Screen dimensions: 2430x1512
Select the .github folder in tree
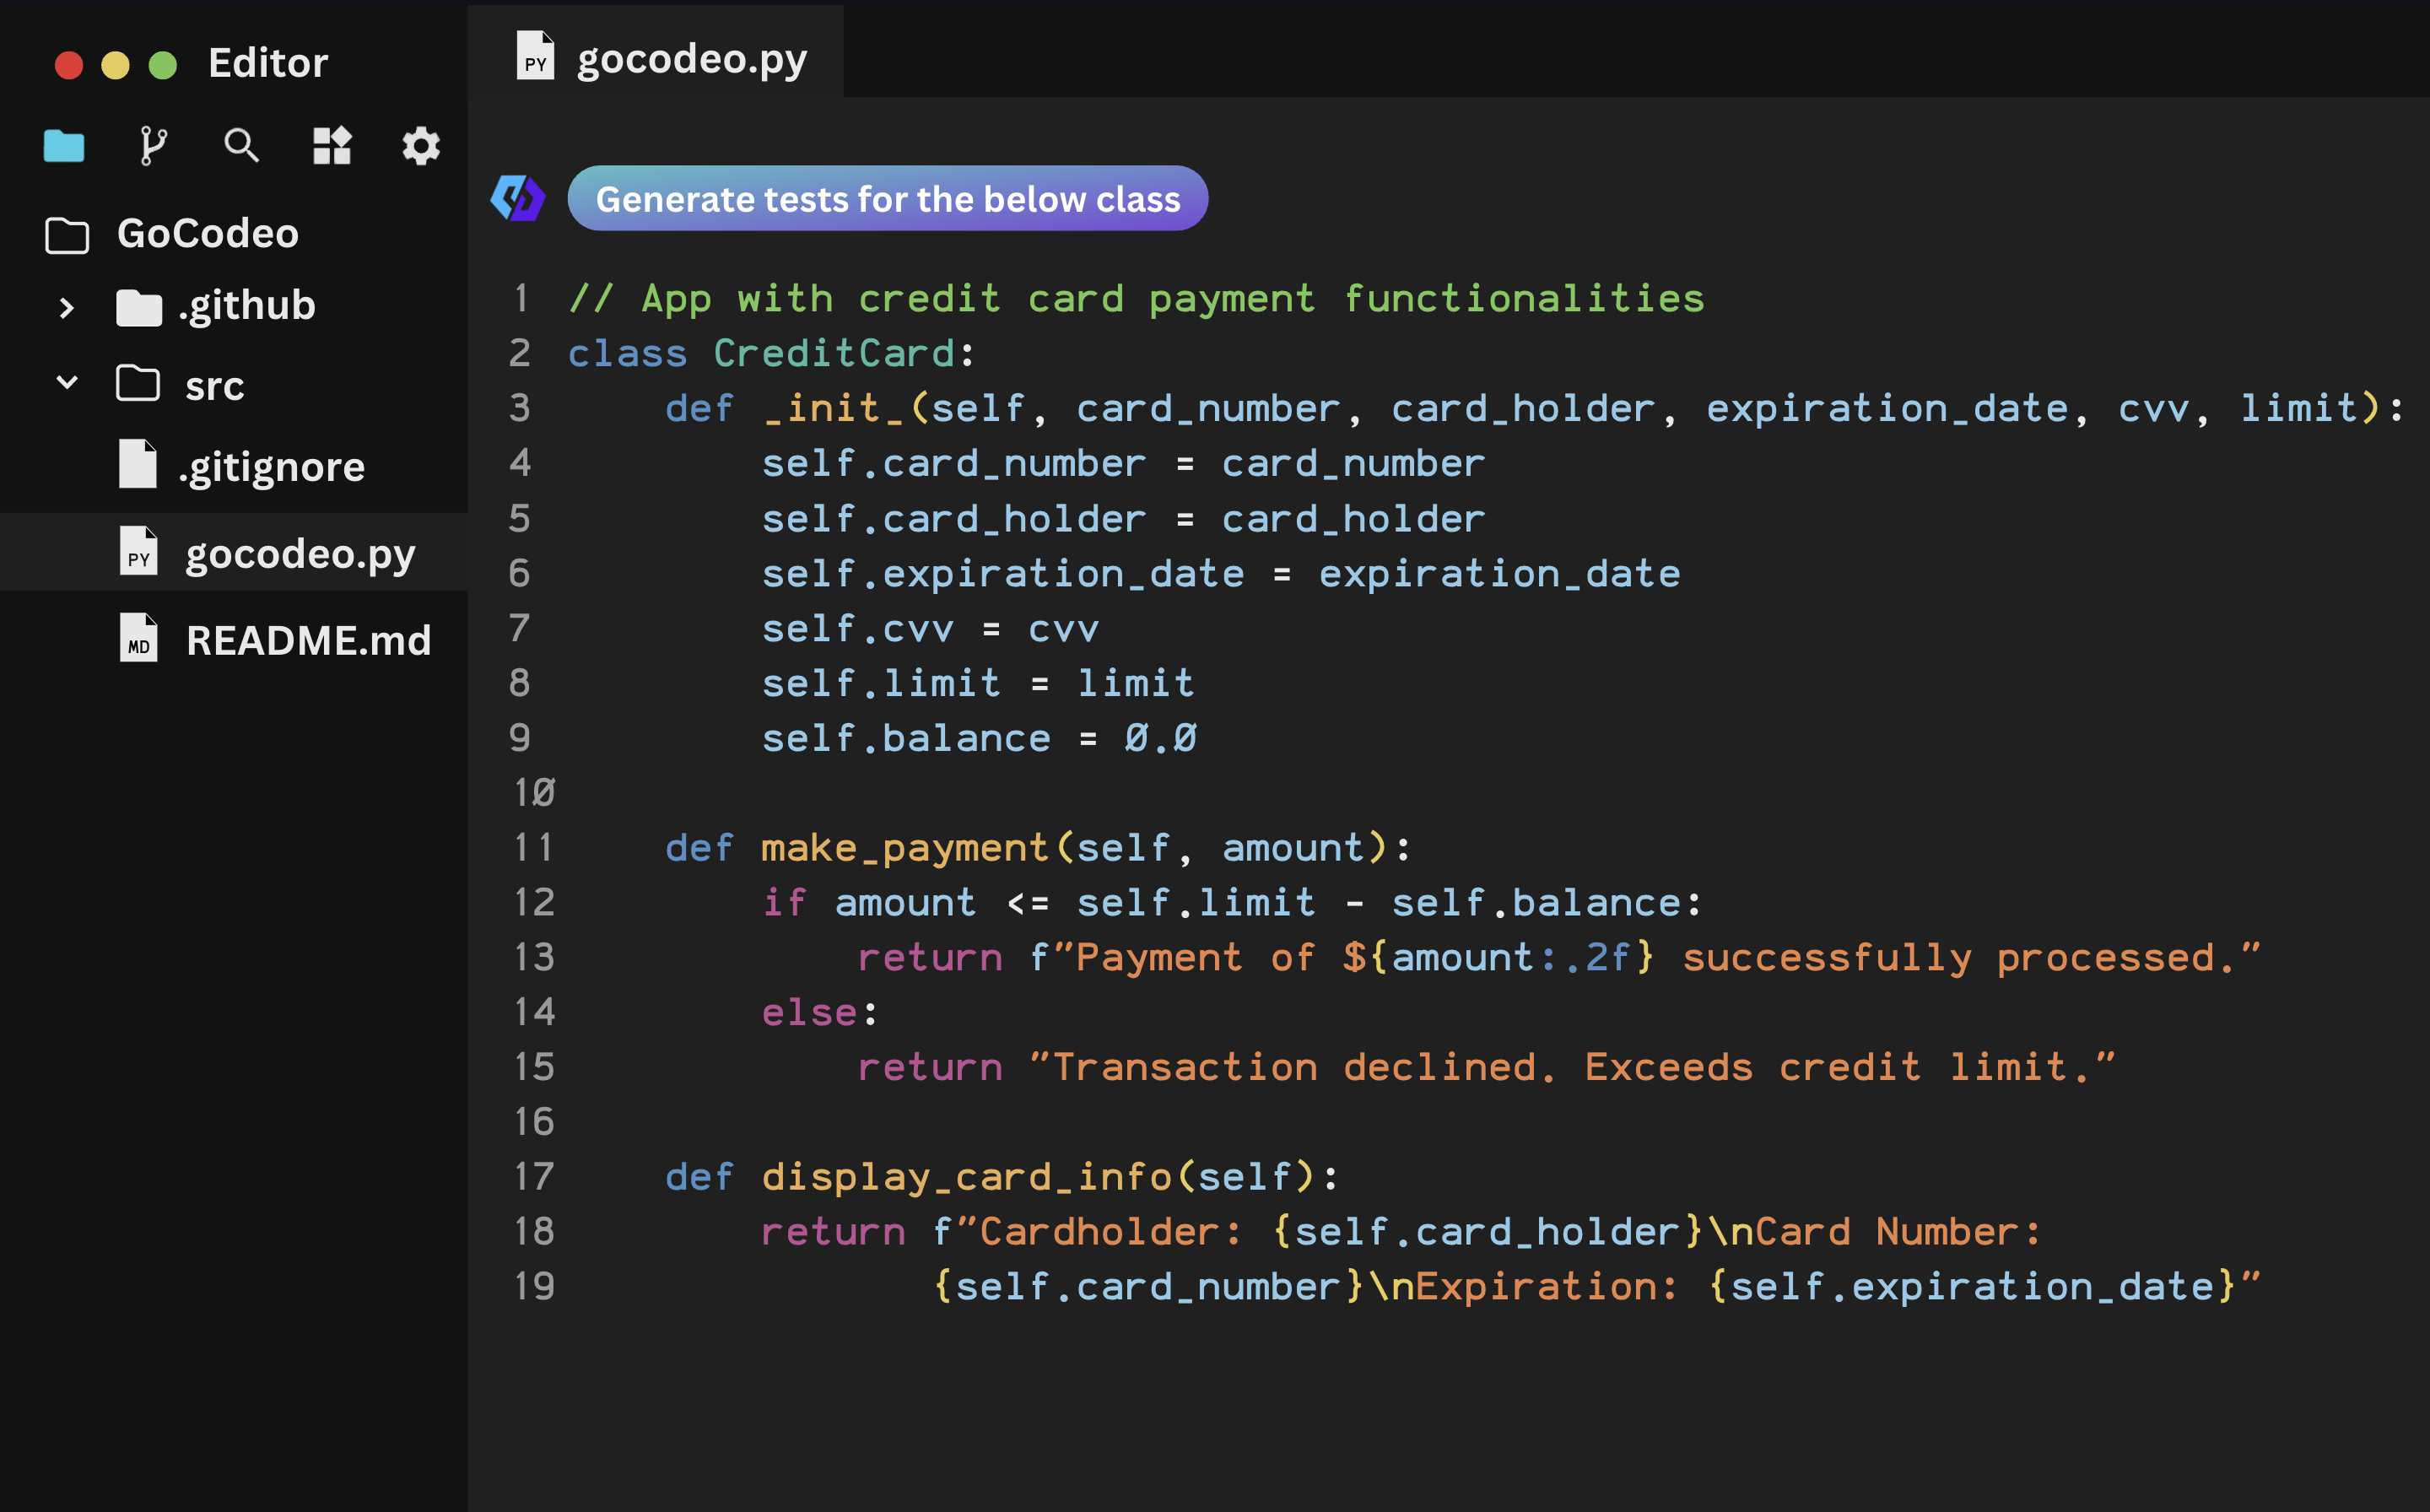click(x=246, y=306)
